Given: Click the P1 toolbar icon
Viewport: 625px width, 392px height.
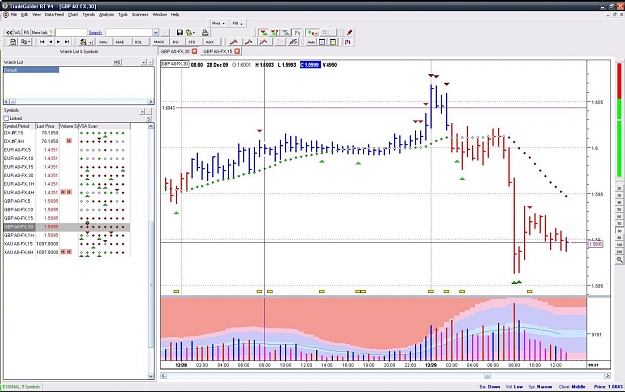Looking at the screenshot, I should [348, 42].
